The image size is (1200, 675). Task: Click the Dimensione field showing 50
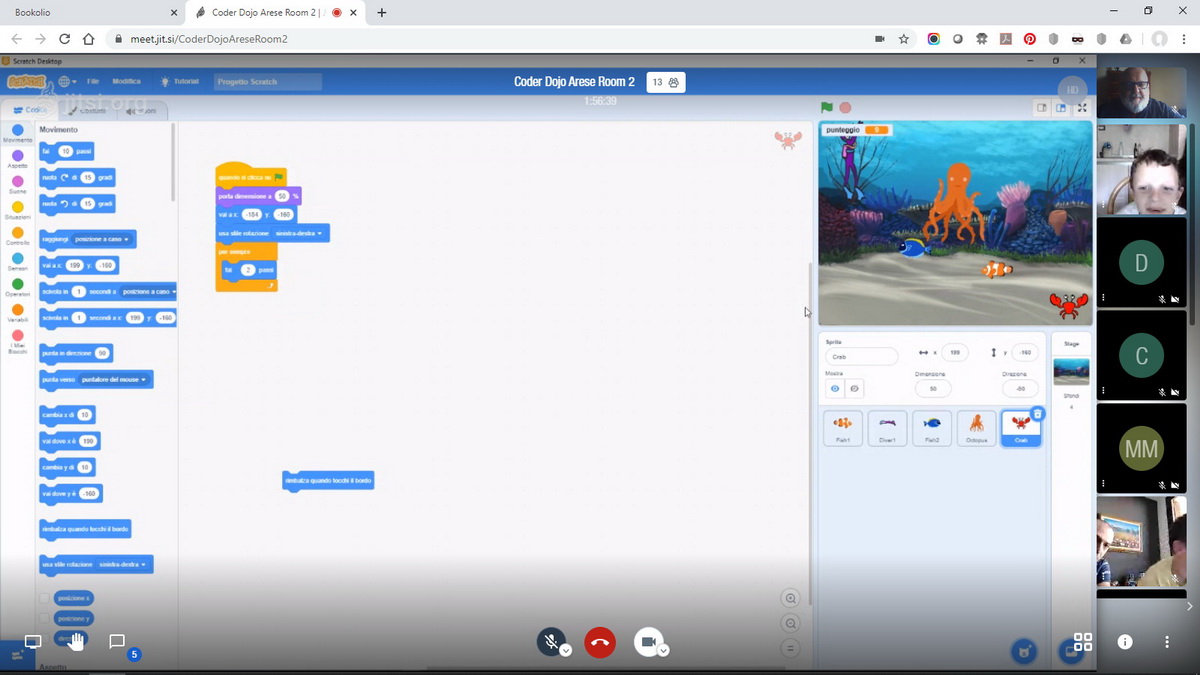(x=932, y=388)
